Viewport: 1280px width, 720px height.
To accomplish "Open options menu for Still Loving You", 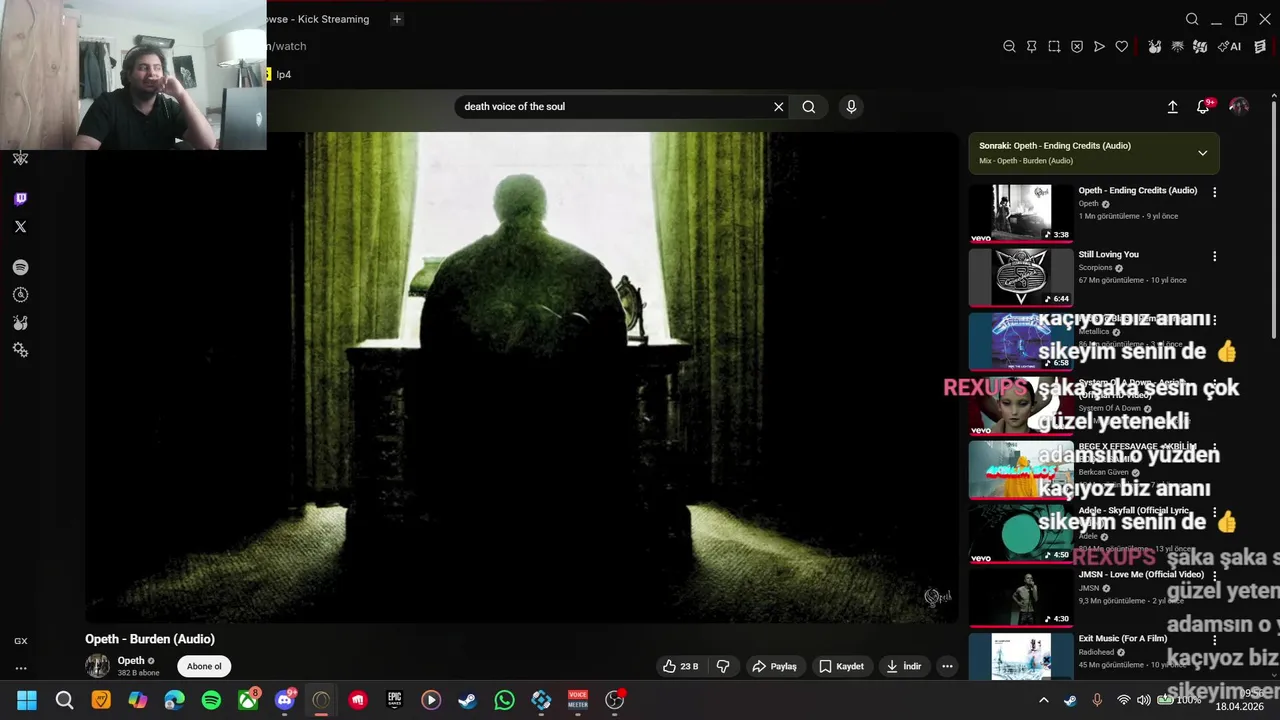I will [x=1215, y=256].
